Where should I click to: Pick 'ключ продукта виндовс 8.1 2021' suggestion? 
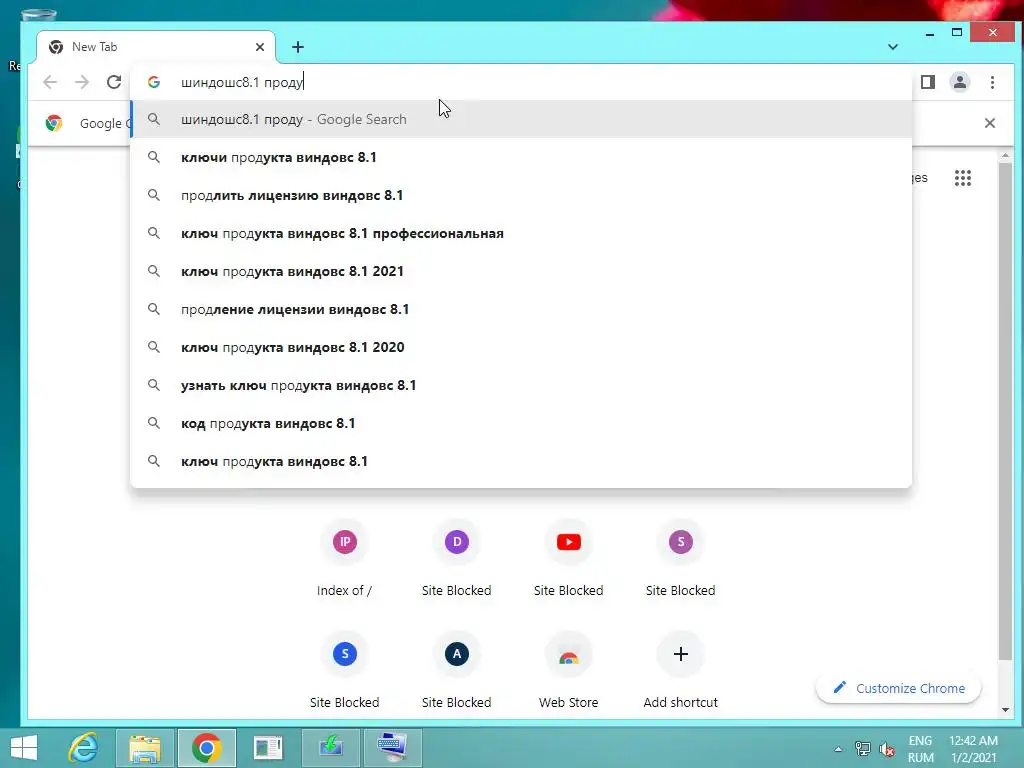pos(521,271)
